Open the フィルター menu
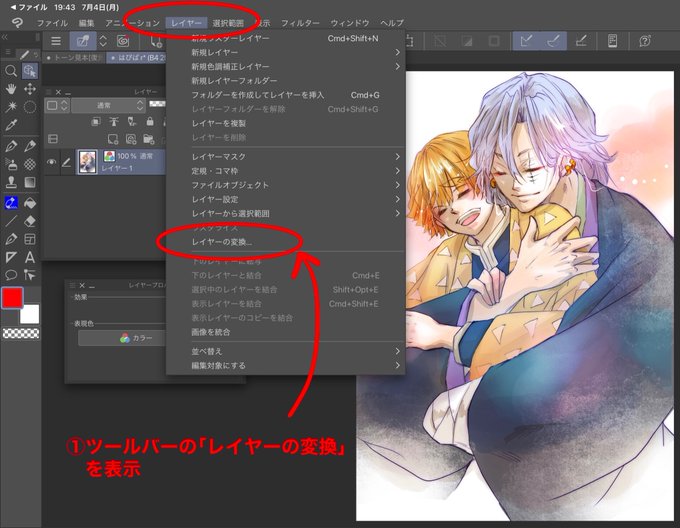 300,23
